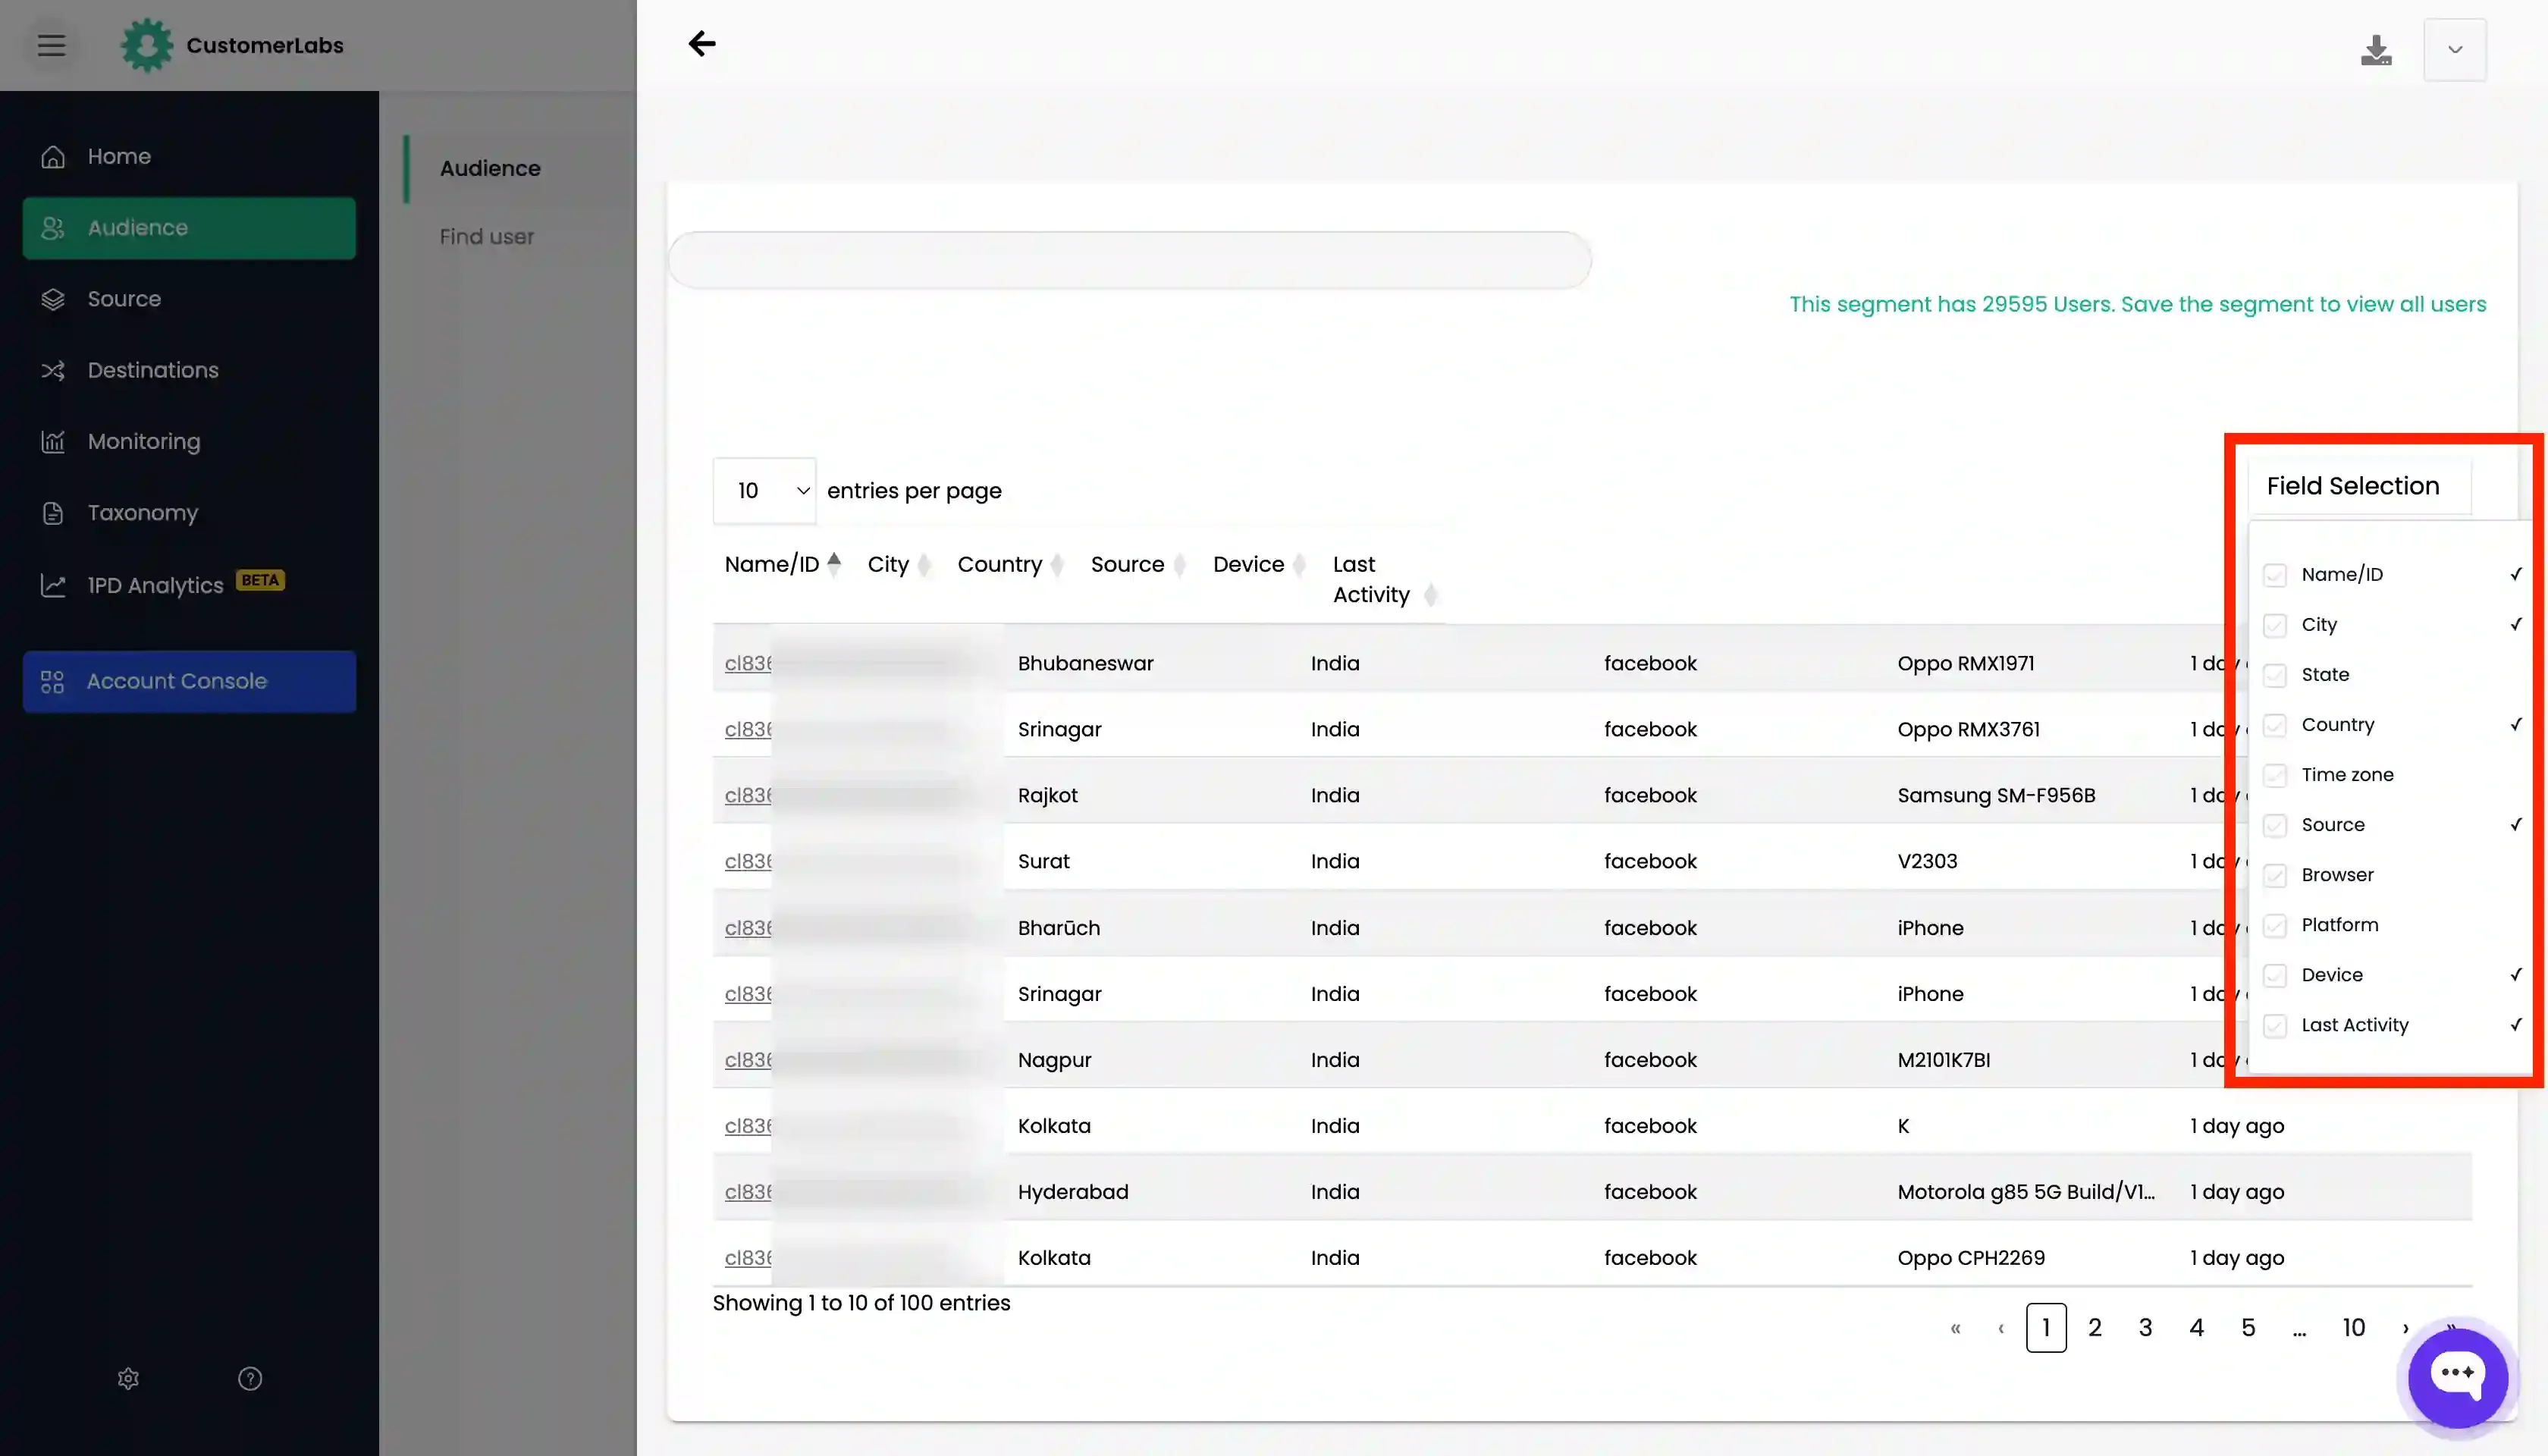Go to page 4
Viewport: 2548px width, 1456px height.
point(2196,1328)
